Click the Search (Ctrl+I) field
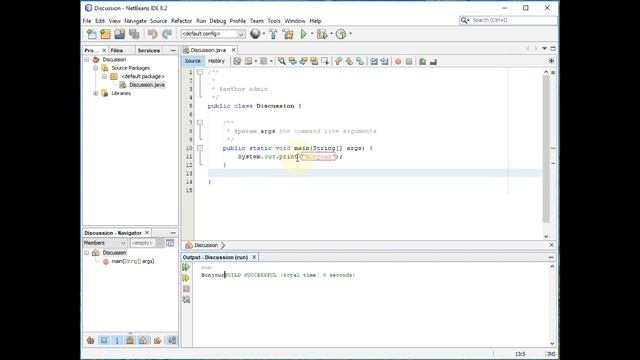The image size is (640, 360). click(x=508, y=20)
